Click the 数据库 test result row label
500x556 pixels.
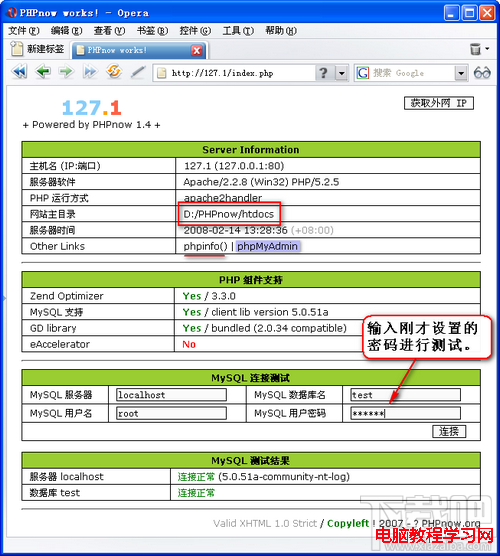pos(55,493)
